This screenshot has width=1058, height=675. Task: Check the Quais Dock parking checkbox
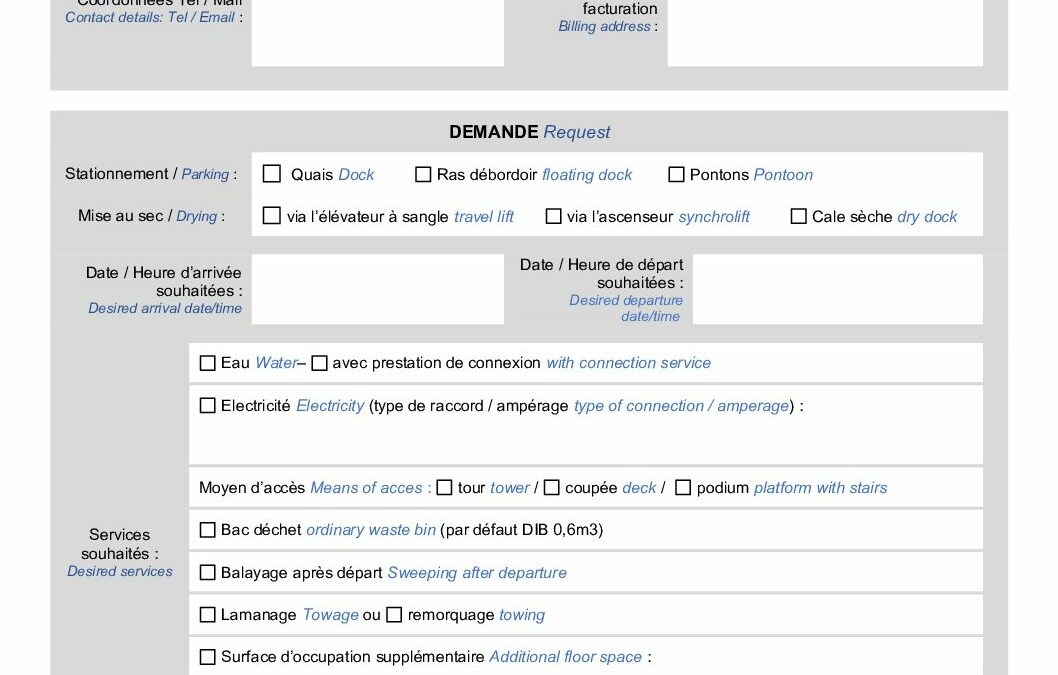[x=272, y=174]
